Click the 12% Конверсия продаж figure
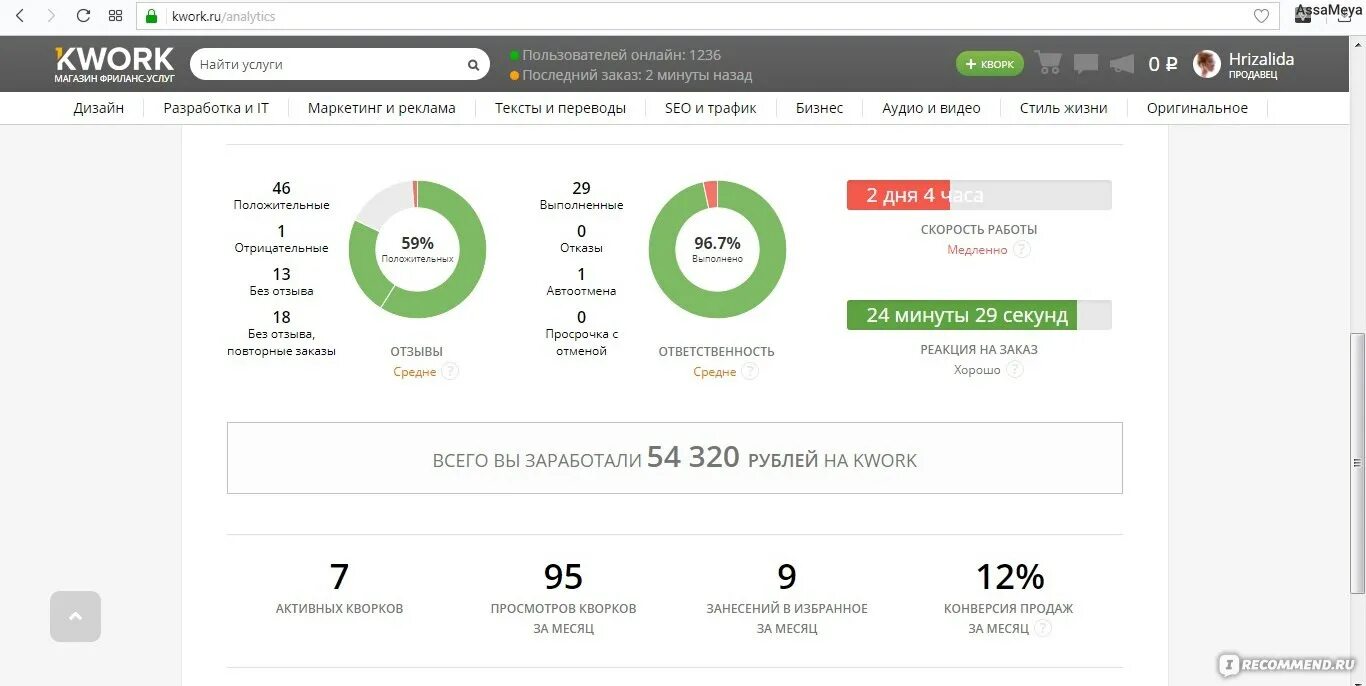 (x=1010, y=598)
